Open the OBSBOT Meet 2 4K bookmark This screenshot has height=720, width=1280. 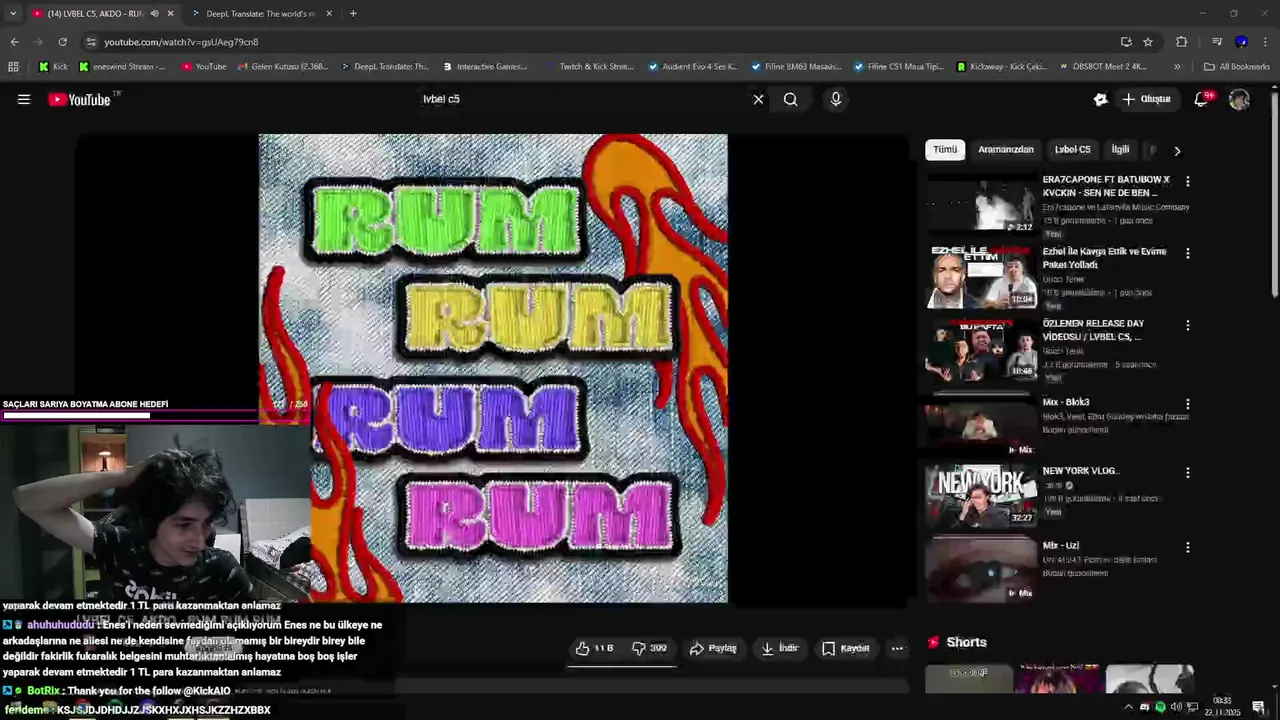pos(1103,67)
